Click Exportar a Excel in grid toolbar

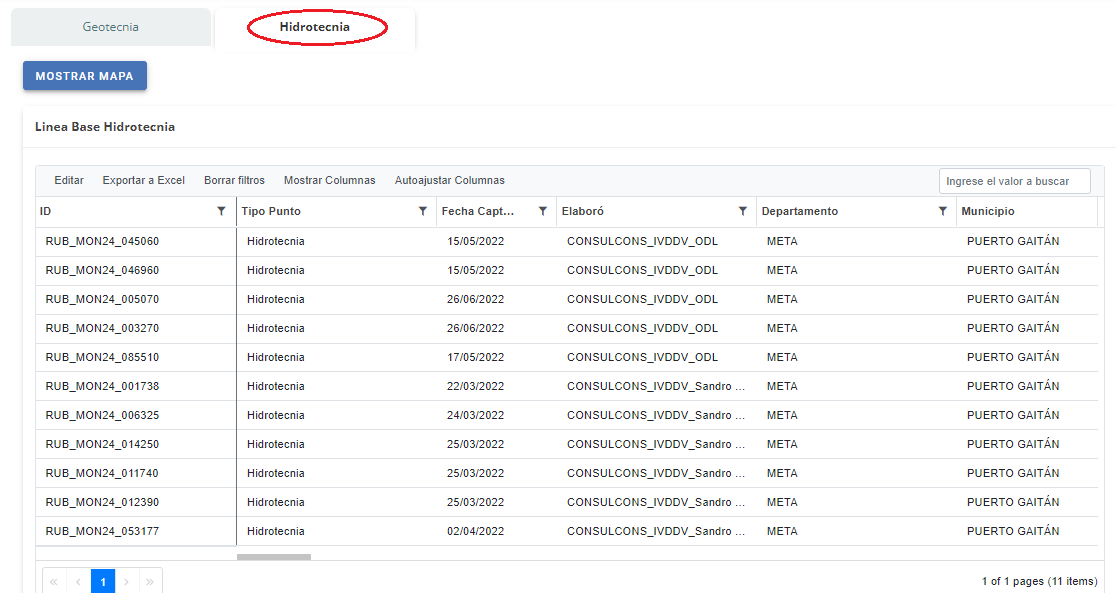tap(143, 181)
